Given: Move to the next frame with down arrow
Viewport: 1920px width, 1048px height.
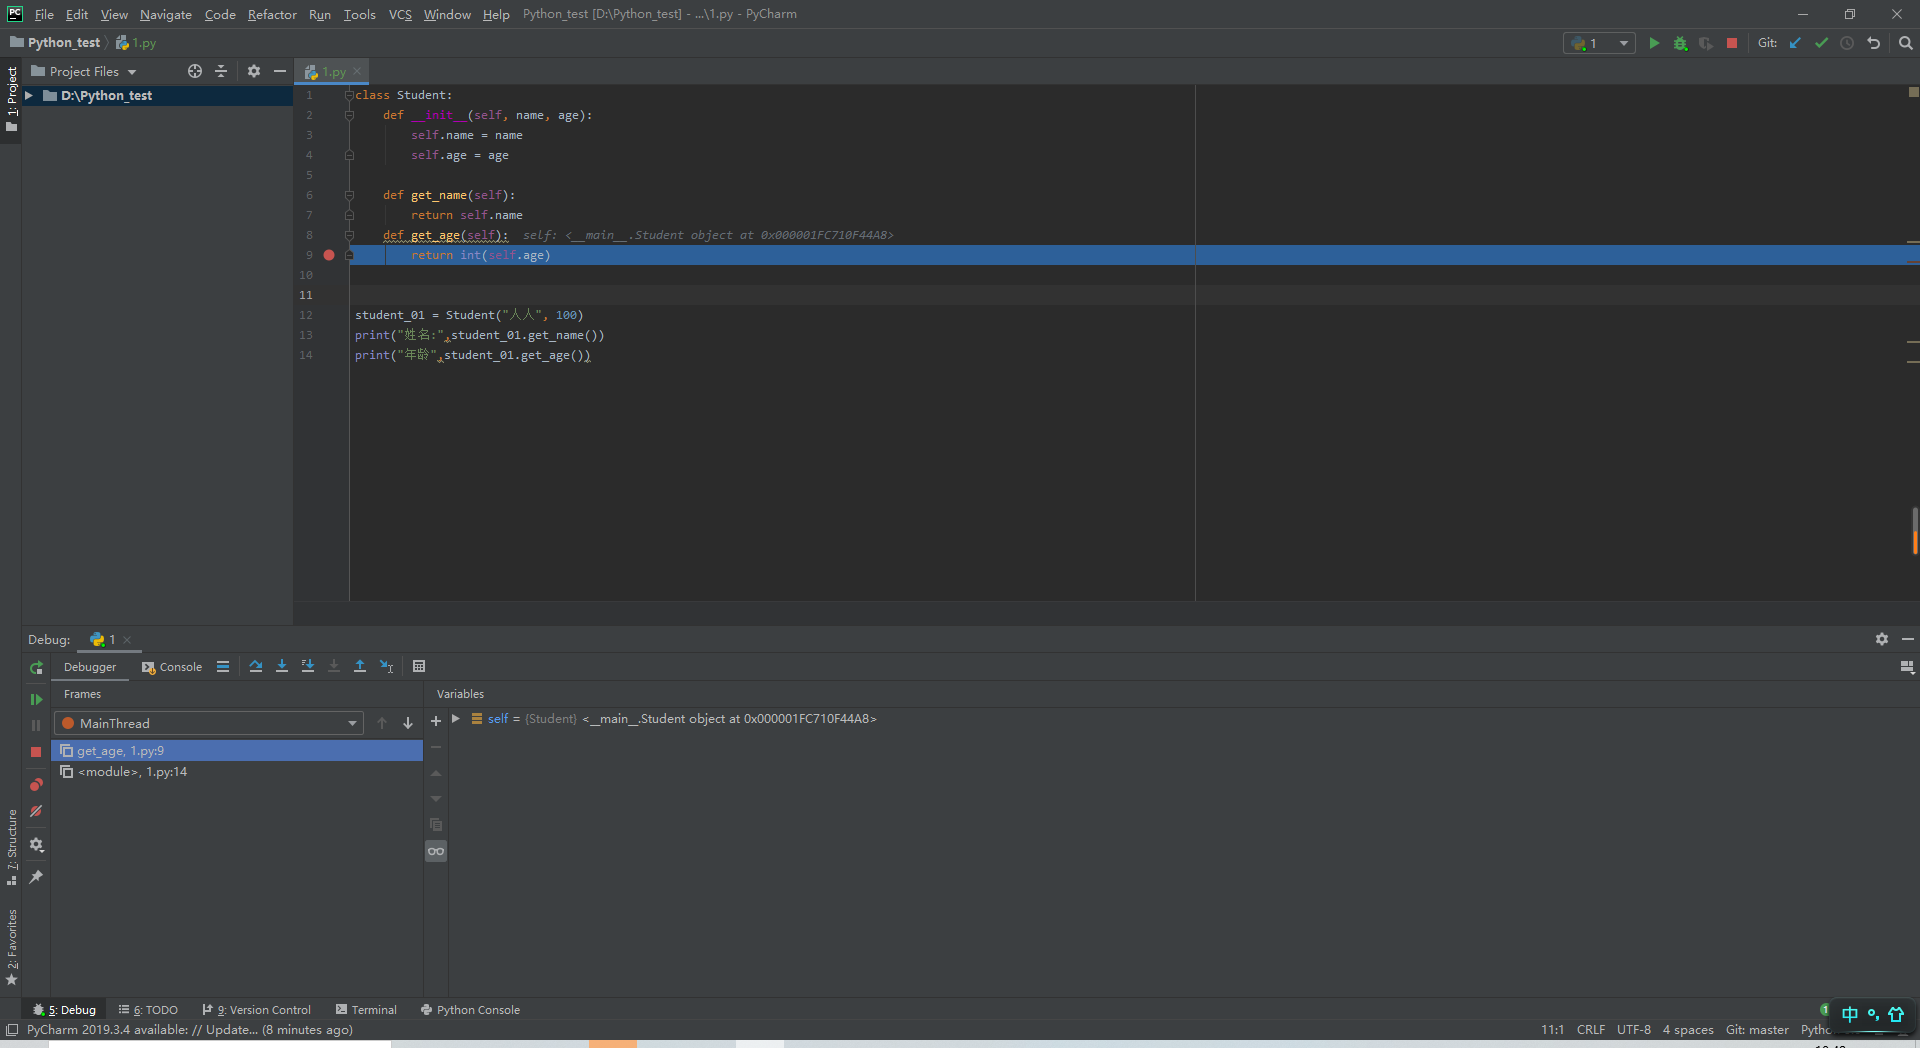Looking at the screenshot, I should pyautogui.click(x=408, y=723).
